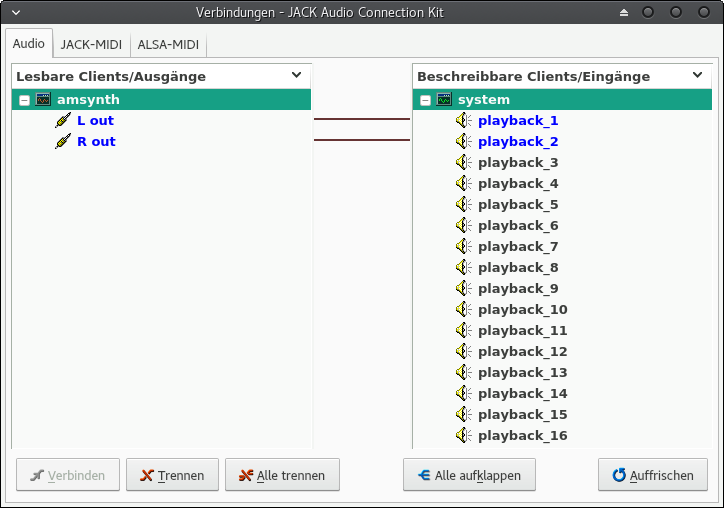The image size is (724, 508).
Task: Open the window menu arrow in title bar
Action: [x=16, y=12]
